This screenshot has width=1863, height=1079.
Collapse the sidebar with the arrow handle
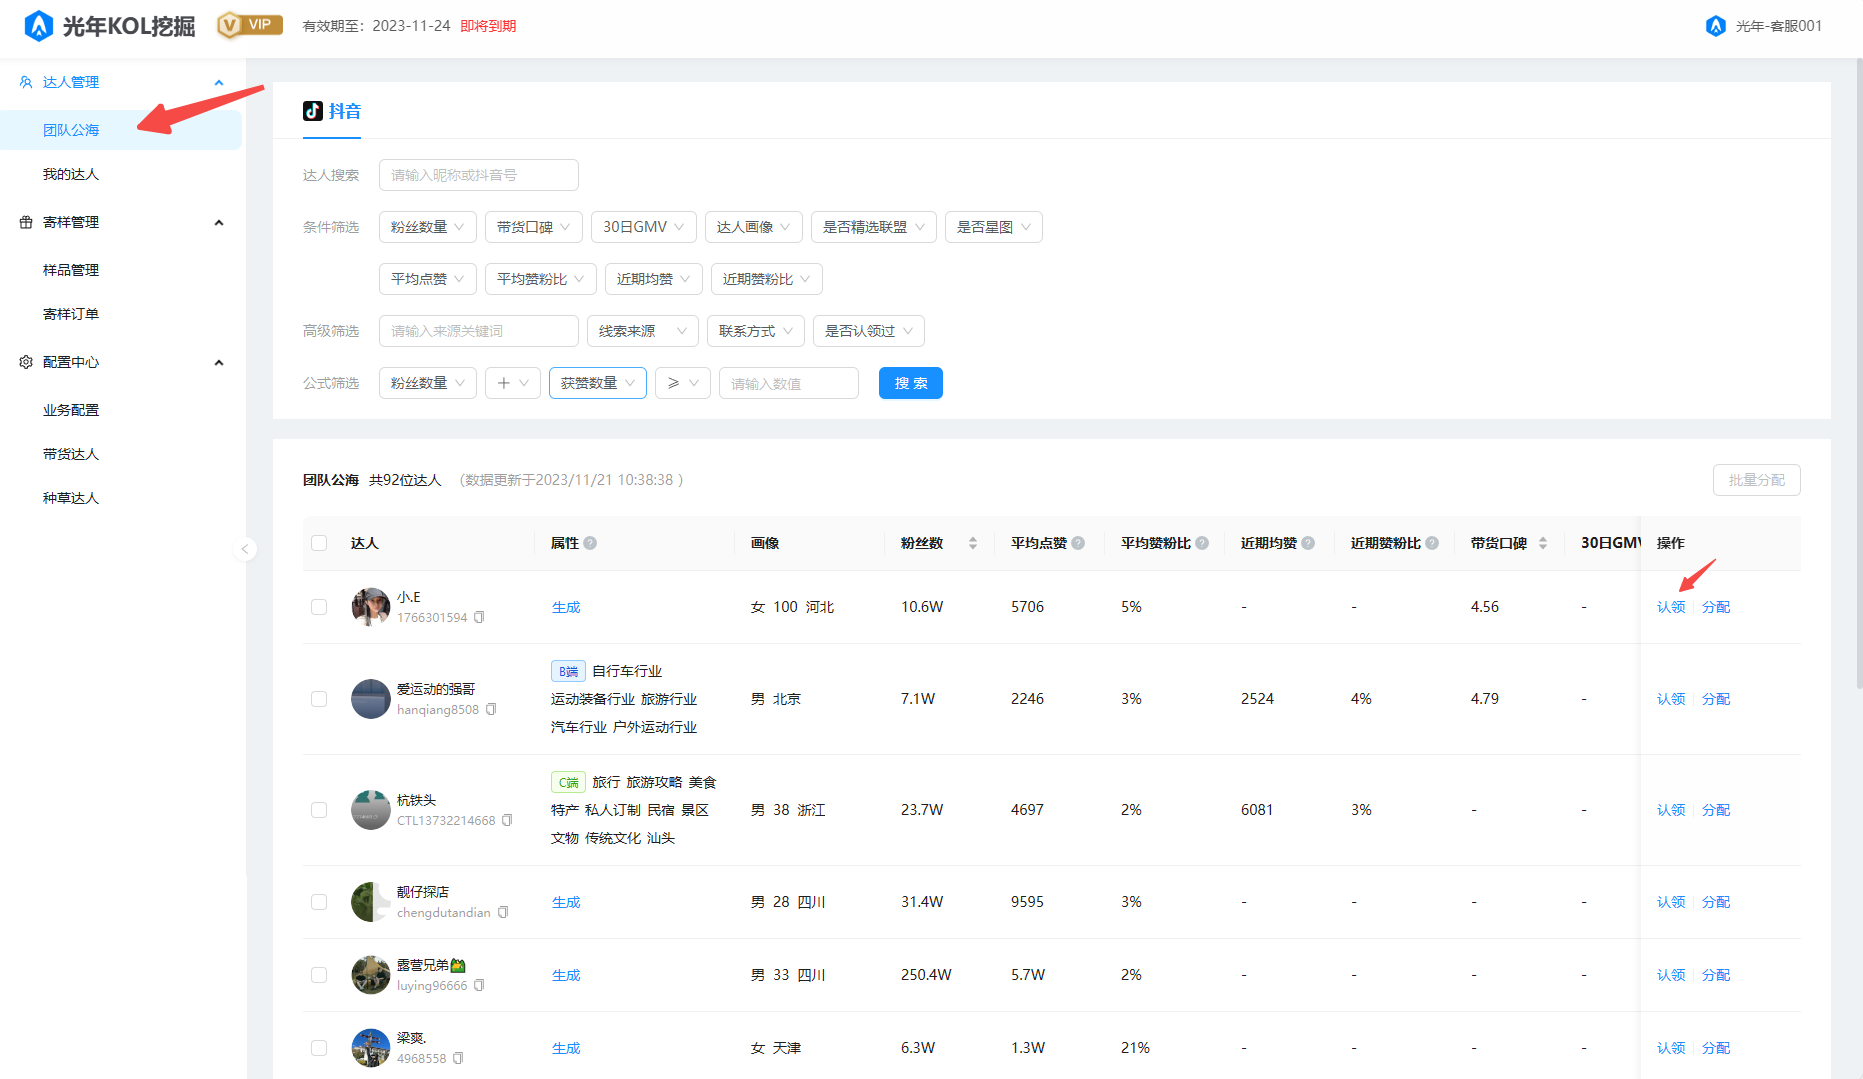coord(245,549)
